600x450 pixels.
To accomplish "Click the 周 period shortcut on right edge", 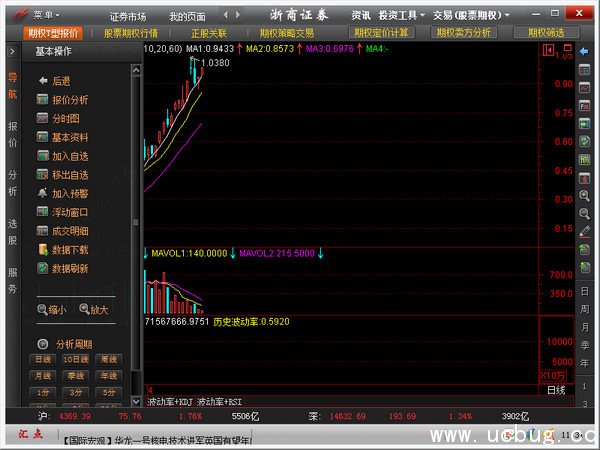I will click(584, 309).
